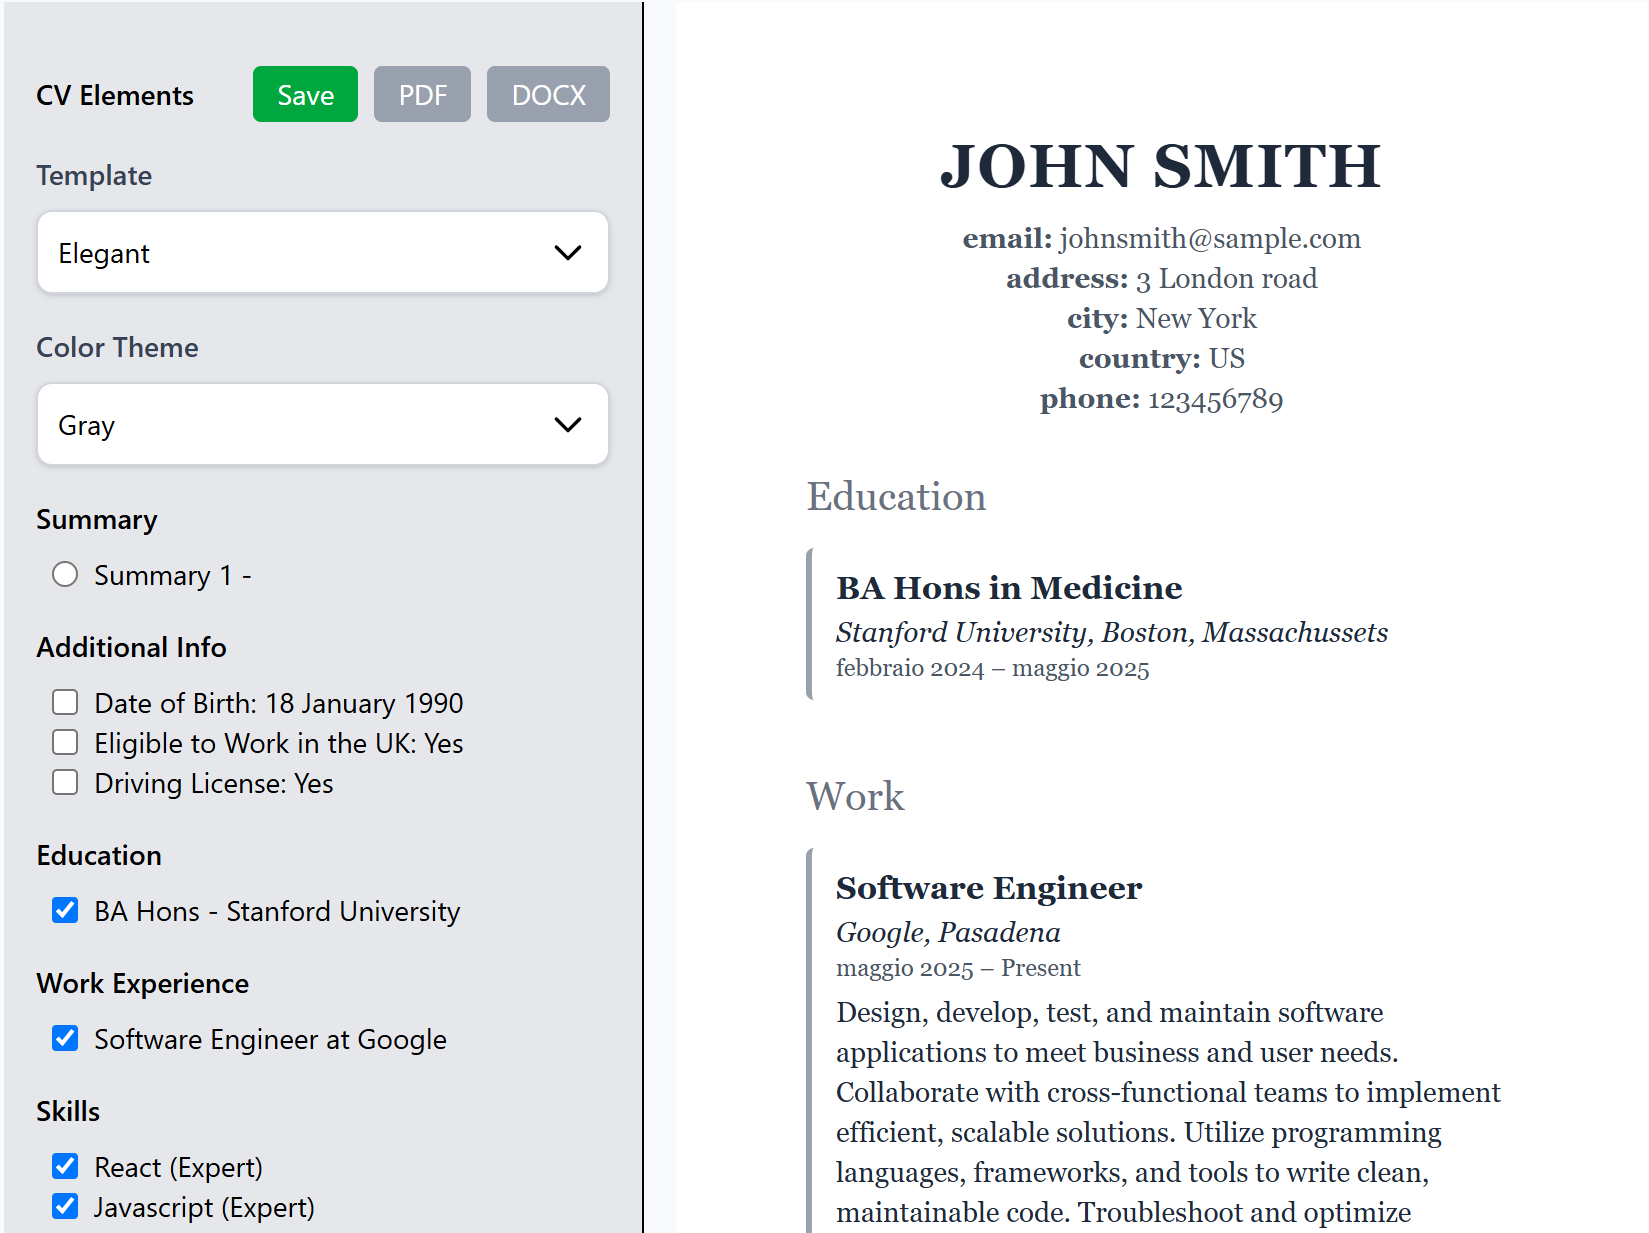The width and height of the screenshot is (1649, 1233).
Task: Click the maggio 2025 – Present dates
Action: coord(958,968)
